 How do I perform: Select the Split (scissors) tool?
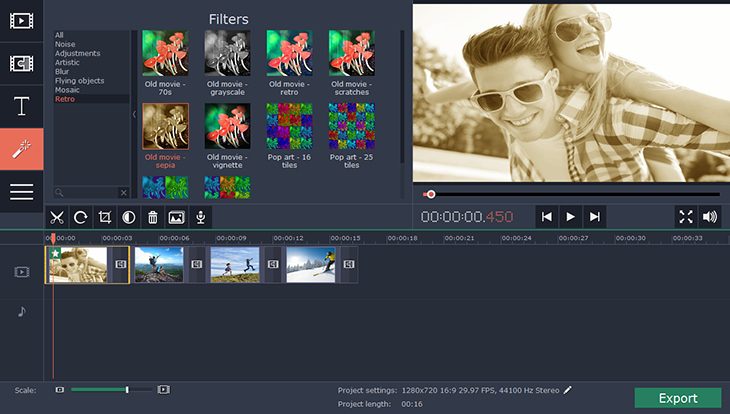57,217
